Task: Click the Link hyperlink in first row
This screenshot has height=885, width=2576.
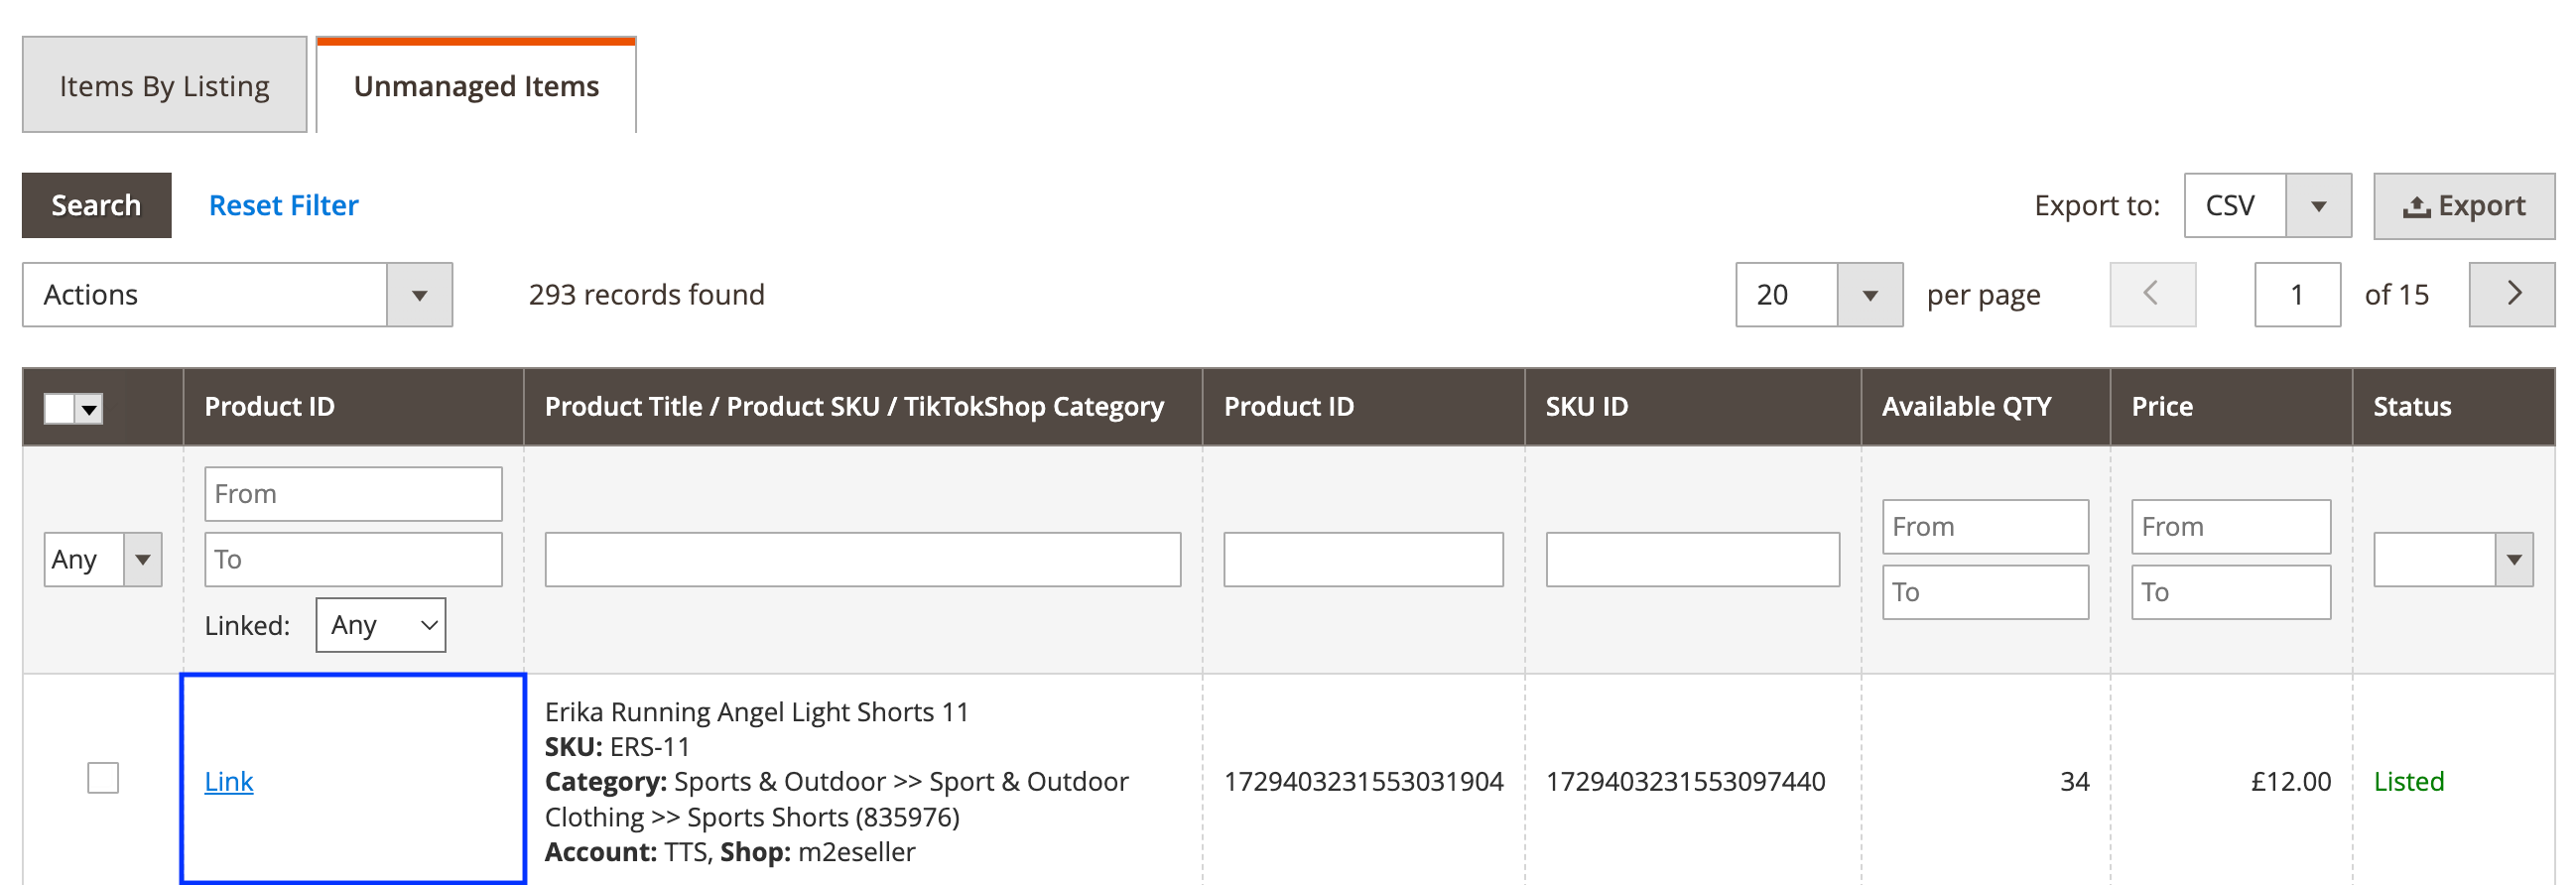Action: 228,781
